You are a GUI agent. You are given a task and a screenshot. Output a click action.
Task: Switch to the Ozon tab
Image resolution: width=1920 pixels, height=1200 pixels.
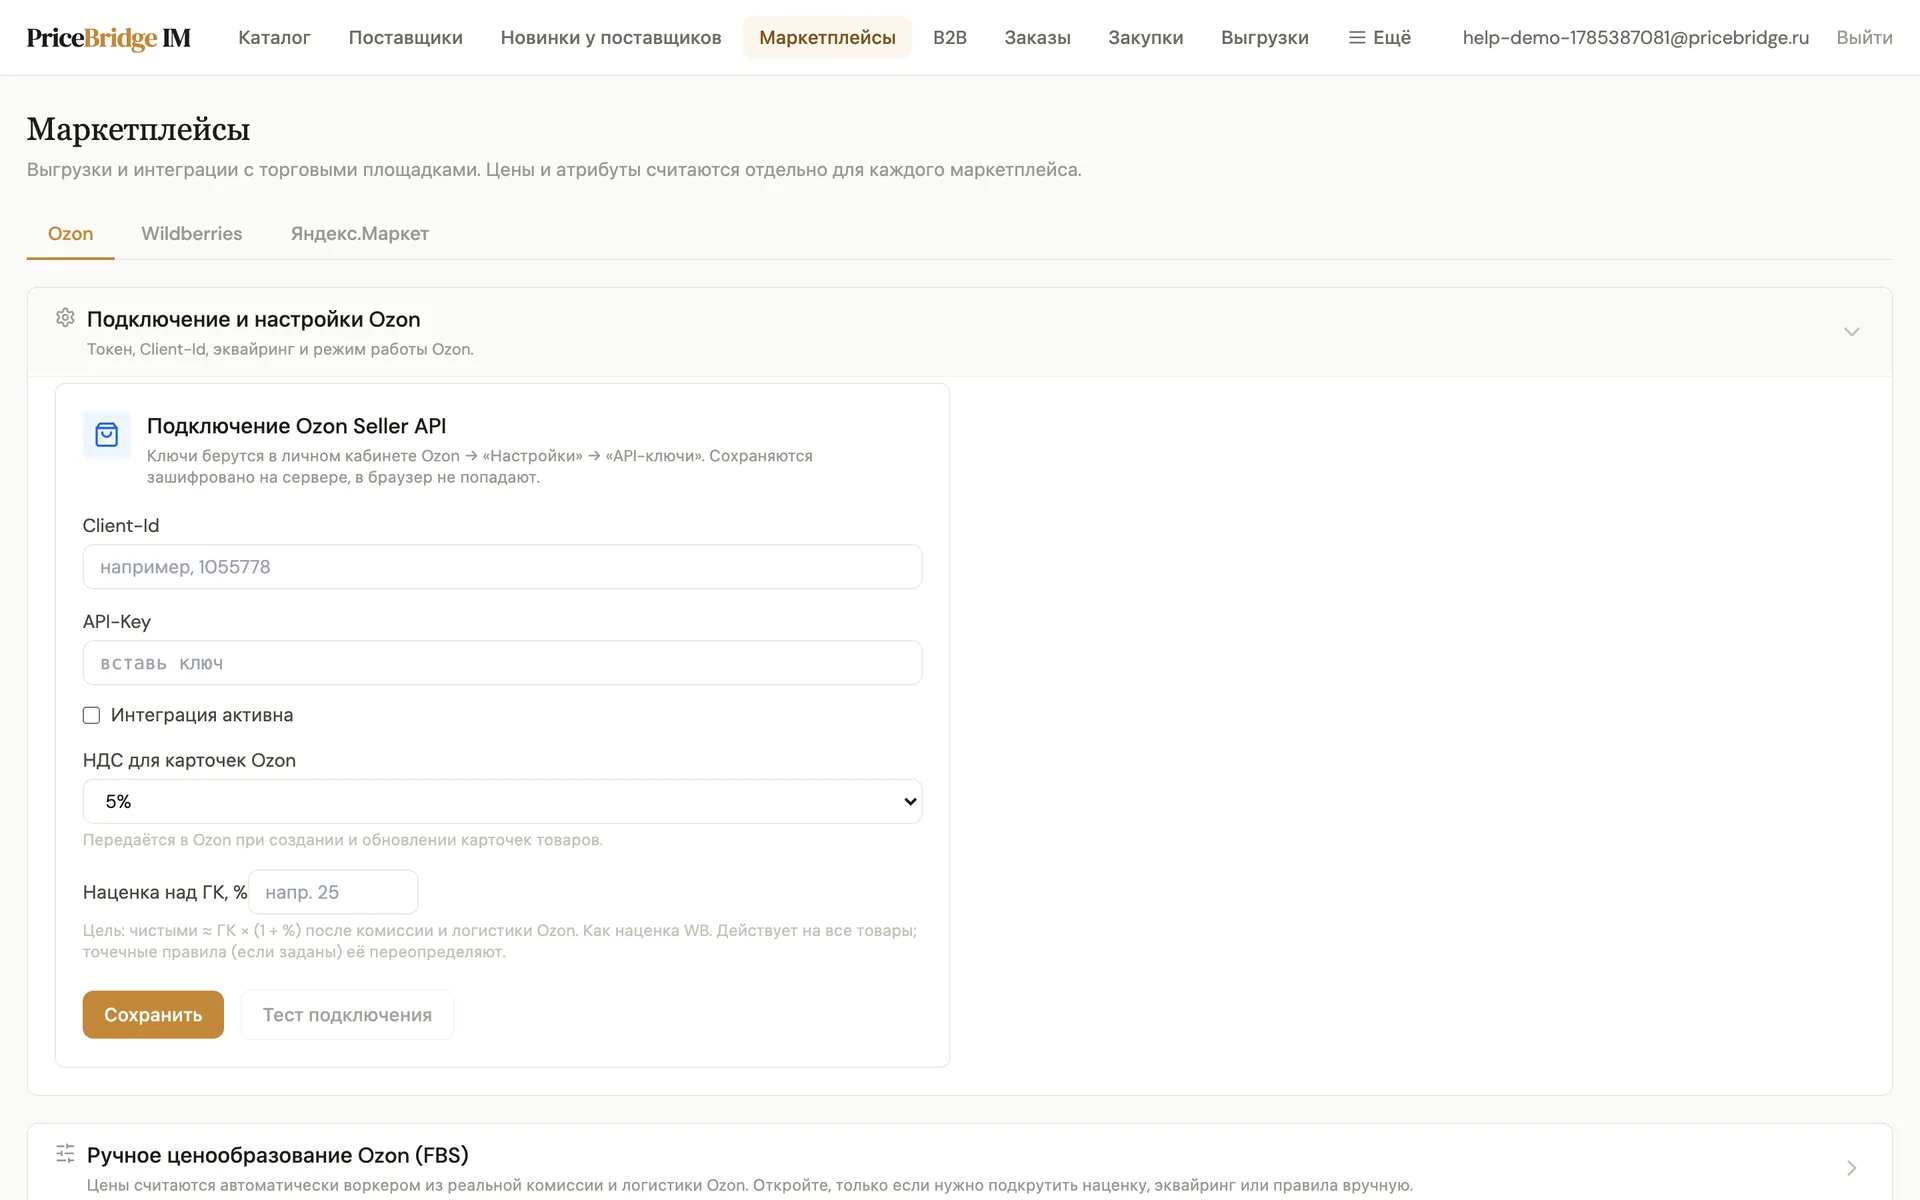click(x=70, y=234)
